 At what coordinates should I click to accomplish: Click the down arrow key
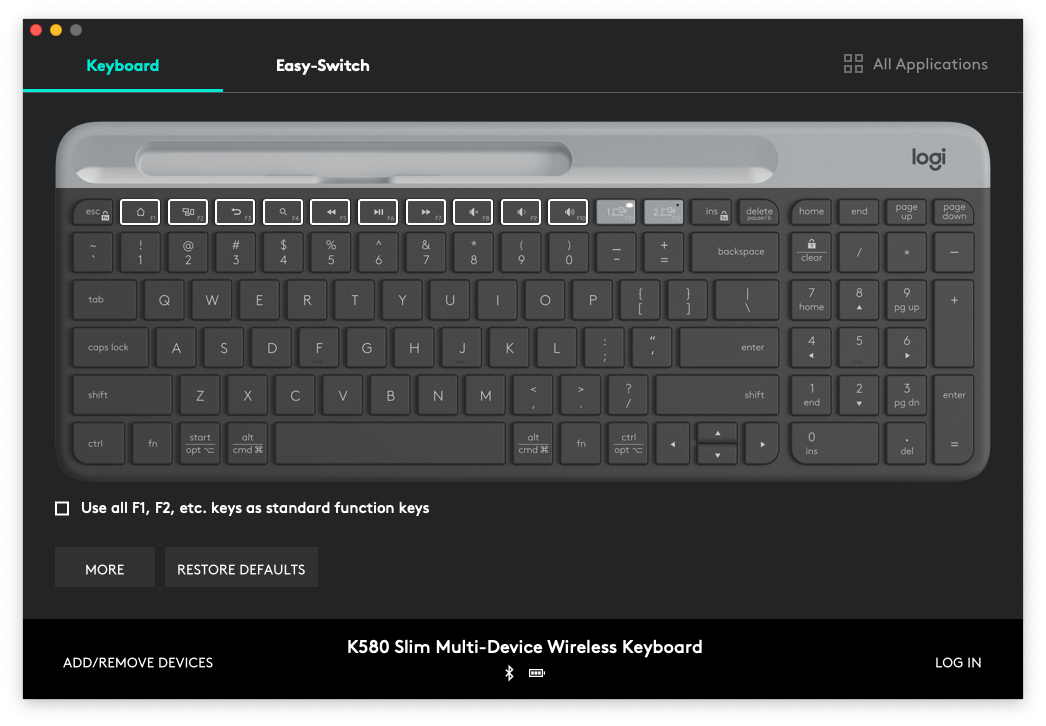(x=717, y=454)
